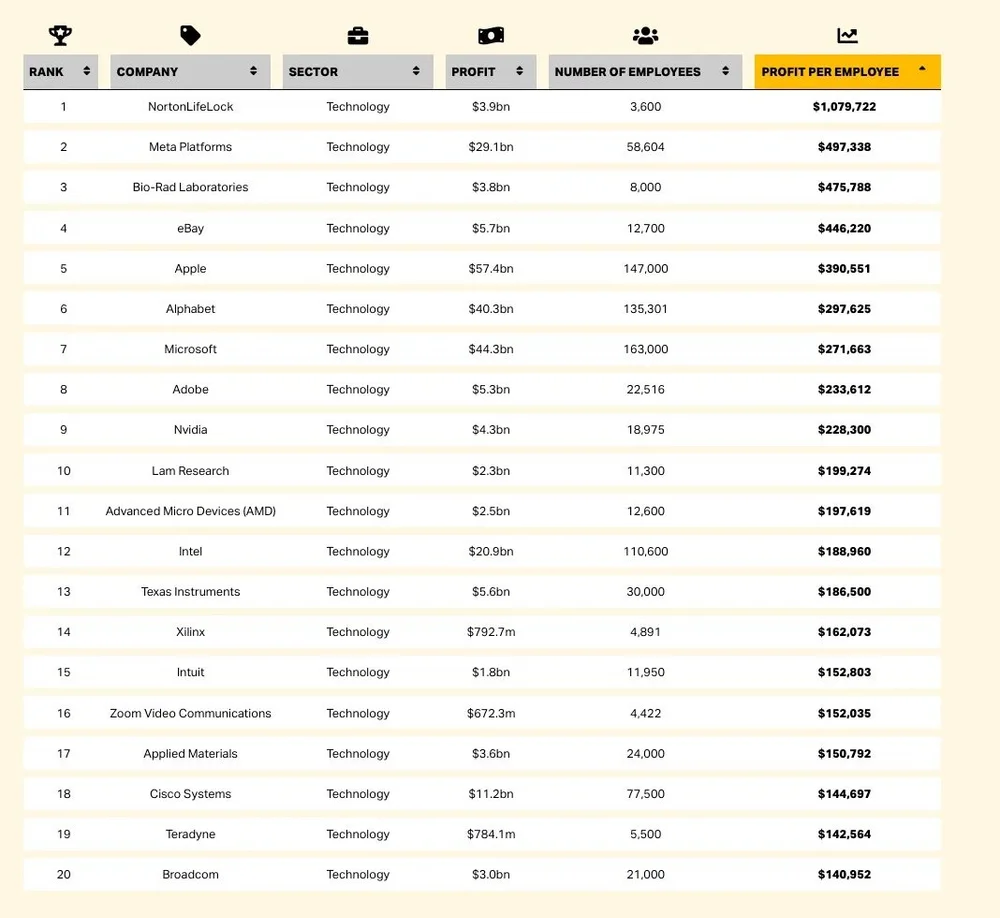Select the 163,000 employees cell
Viewport: 1000px width, 918px height.
click(x=645, y=349)
